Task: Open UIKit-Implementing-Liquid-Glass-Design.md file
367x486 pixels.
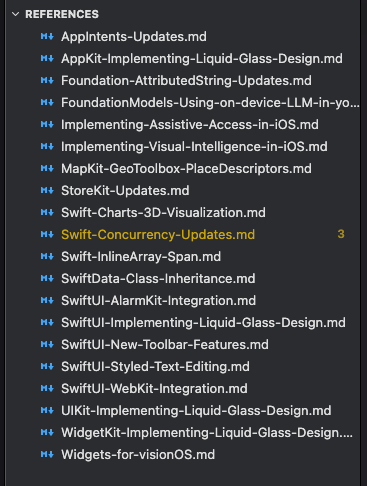Action: (196, 411)
